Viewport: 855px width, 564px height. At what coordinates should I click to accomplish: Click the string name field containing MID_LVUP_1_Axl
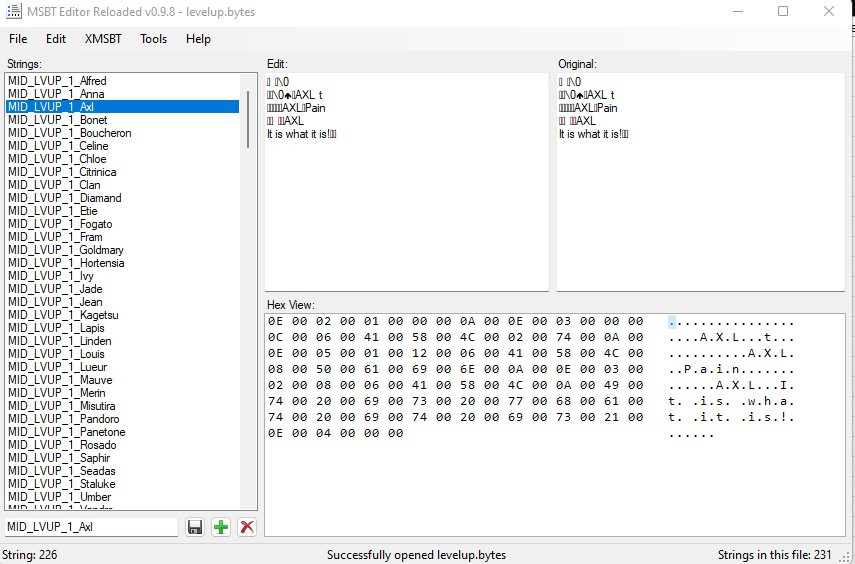pyautogui.click(x=90, y=527)
